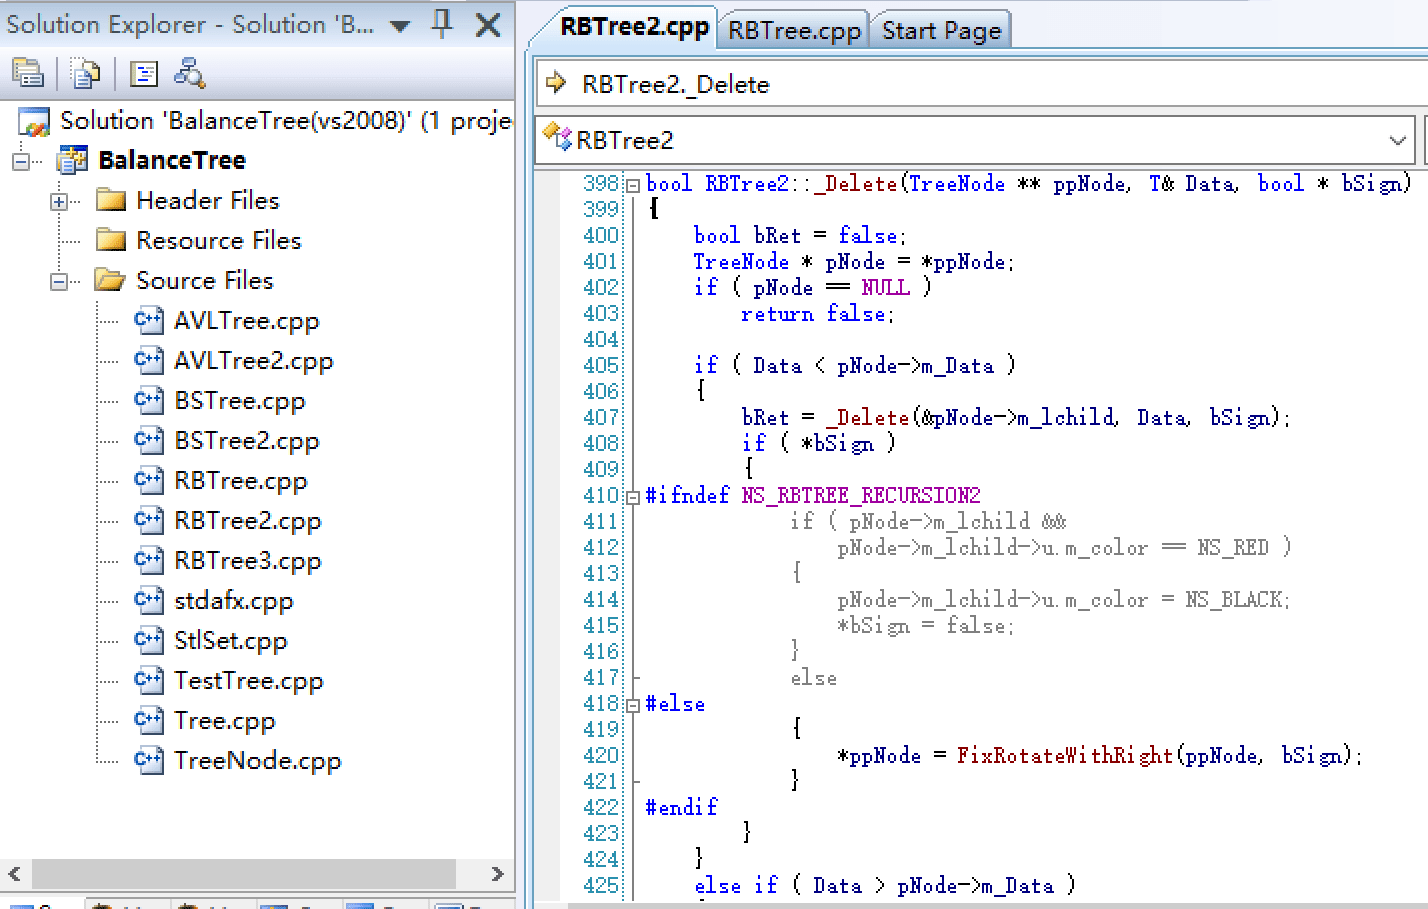The width and height of the screenshot is (1428, 909).
Task: Select RBTree3.cpp file icon
Action: [149, 560]
